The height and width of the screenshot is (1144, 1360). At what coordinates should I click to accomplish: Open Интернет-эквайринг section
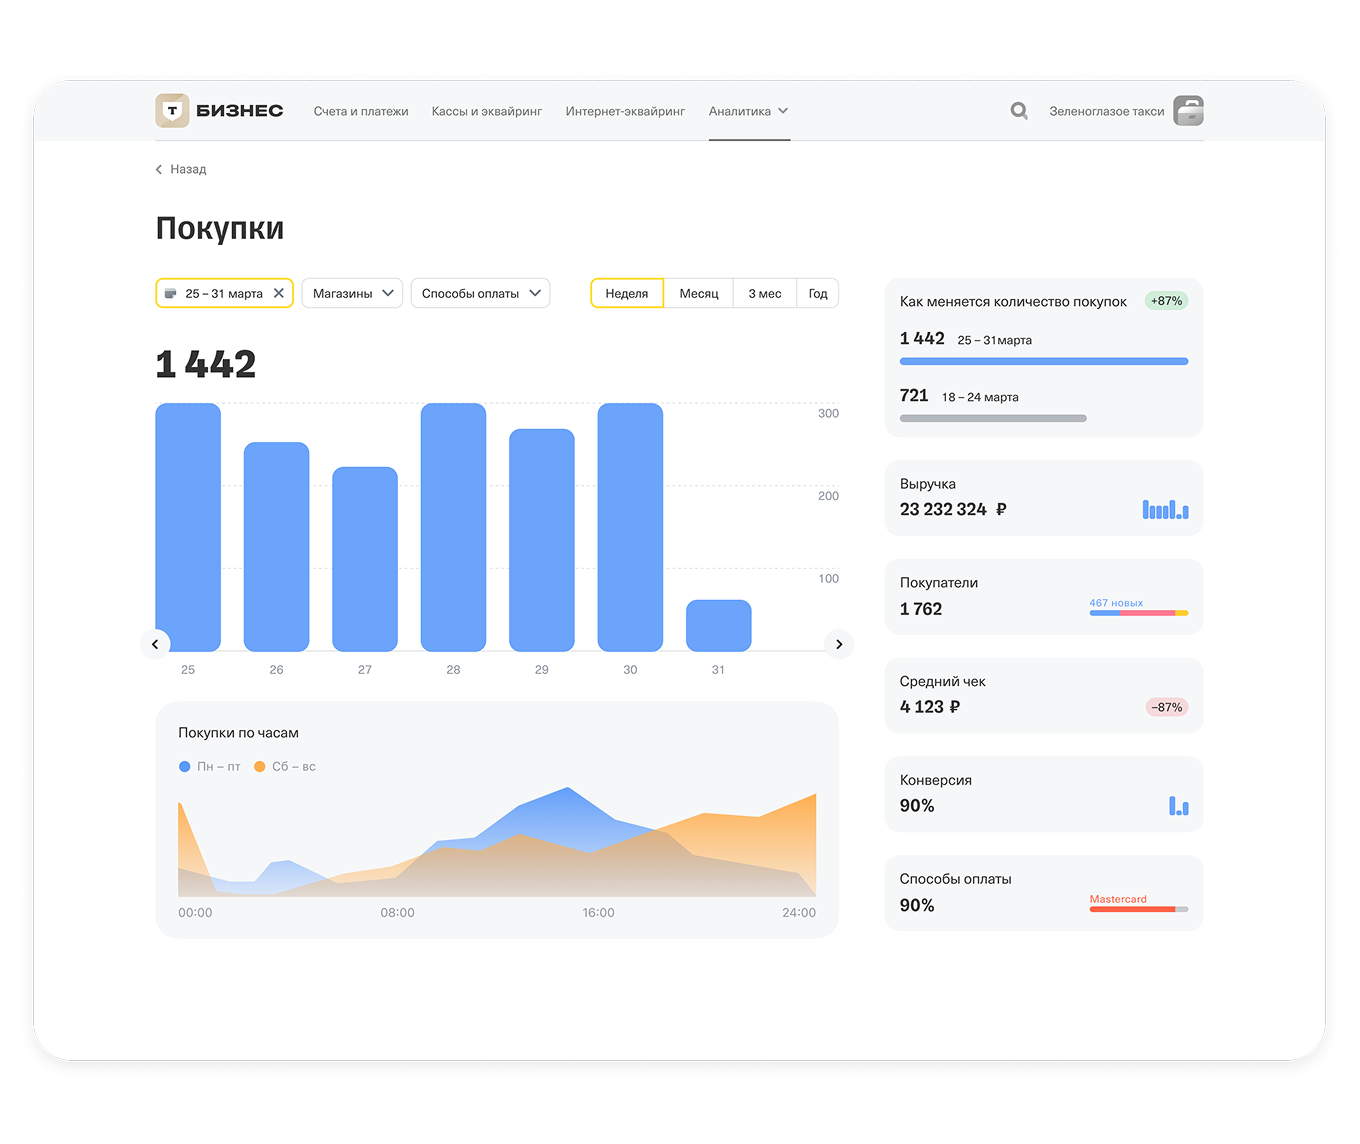point(625,111)
